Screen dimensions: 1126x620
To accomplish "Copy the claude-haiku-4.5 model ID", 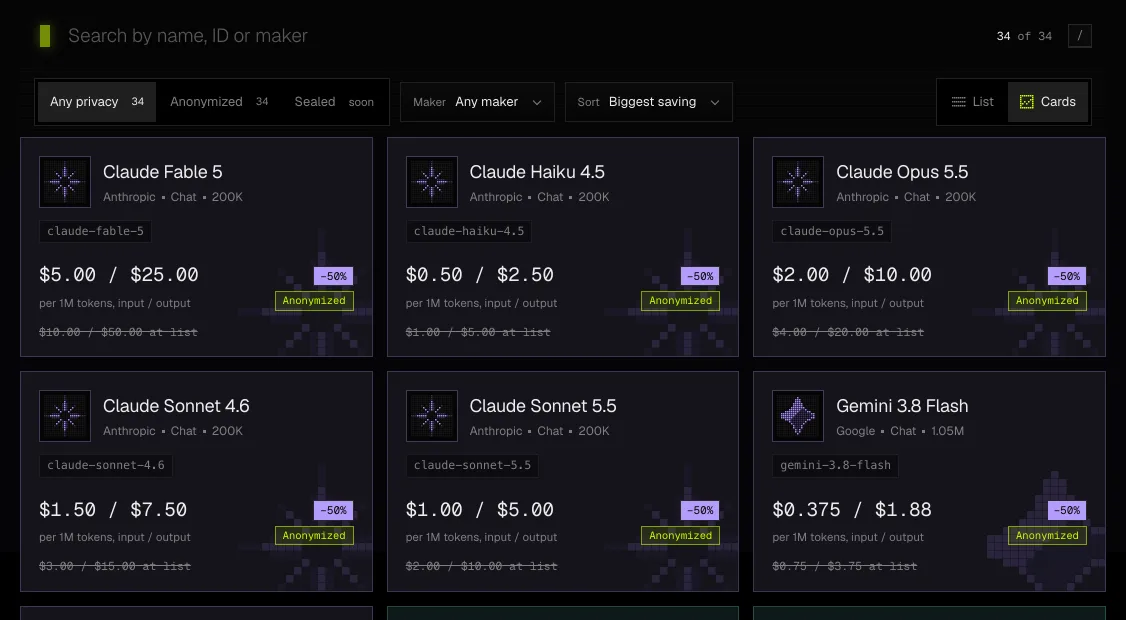I will (469, 231).
